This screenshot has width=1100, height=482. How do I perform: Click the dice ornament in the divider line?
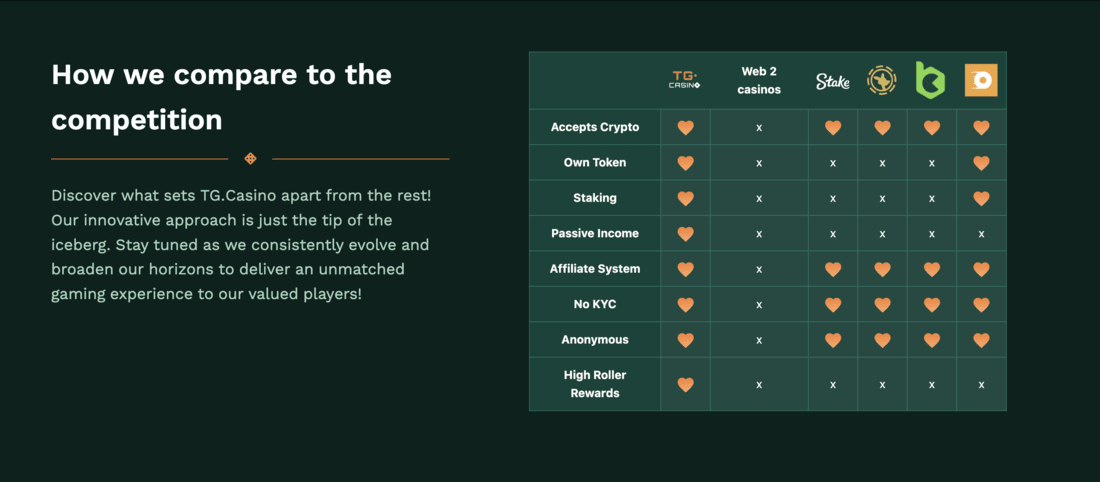pos(250,159)
